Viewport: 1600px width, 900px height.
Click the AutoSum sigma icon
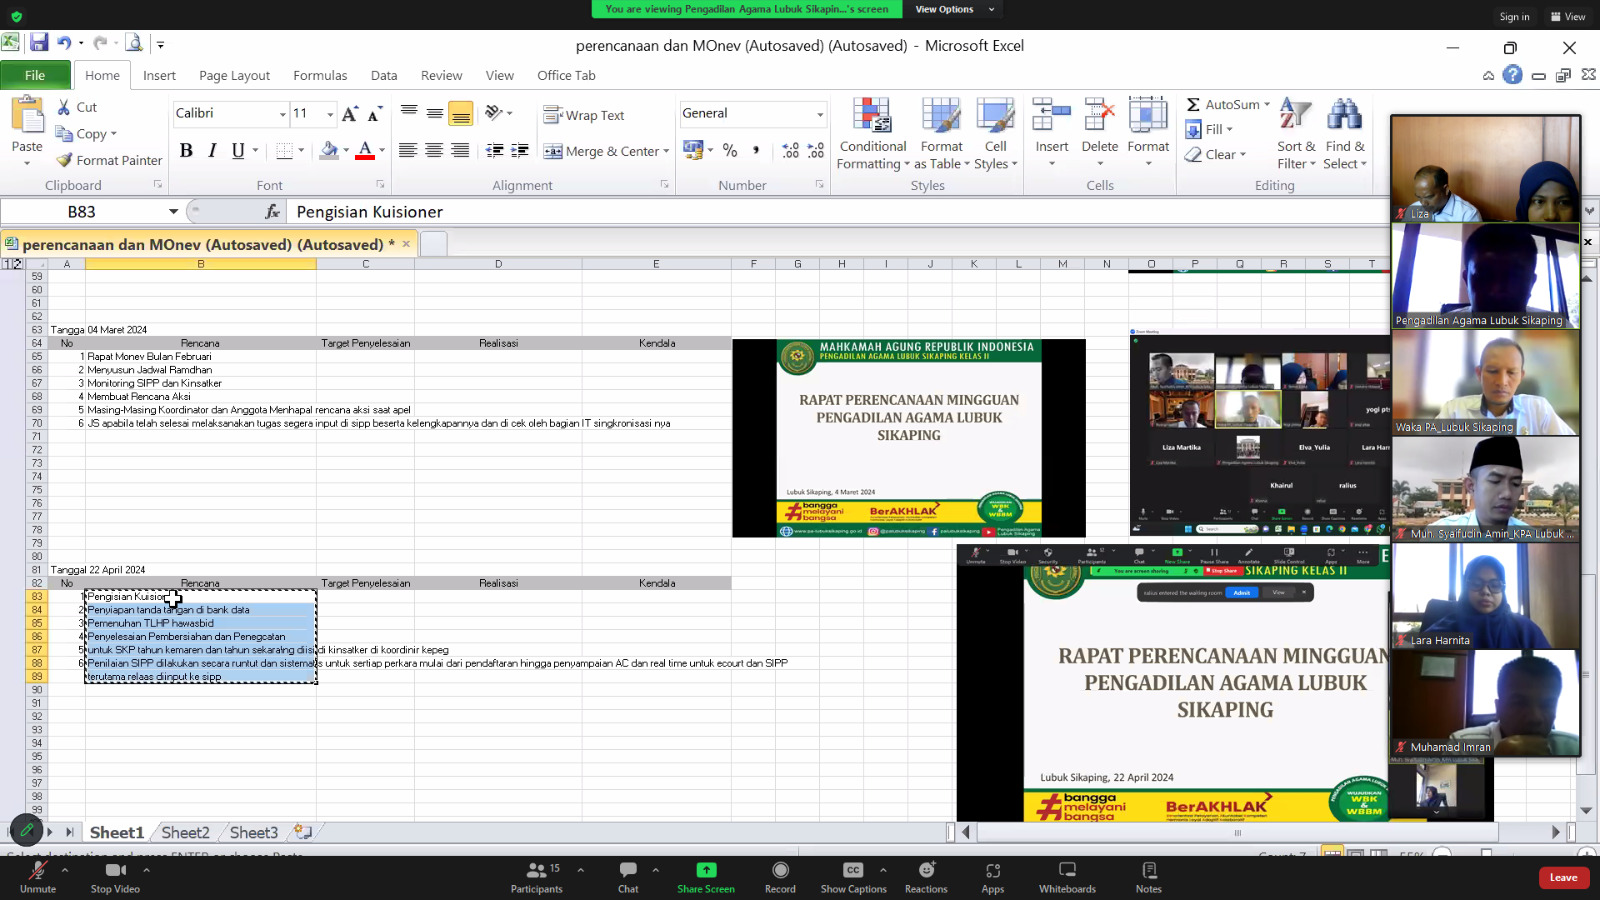point(1193,105)
